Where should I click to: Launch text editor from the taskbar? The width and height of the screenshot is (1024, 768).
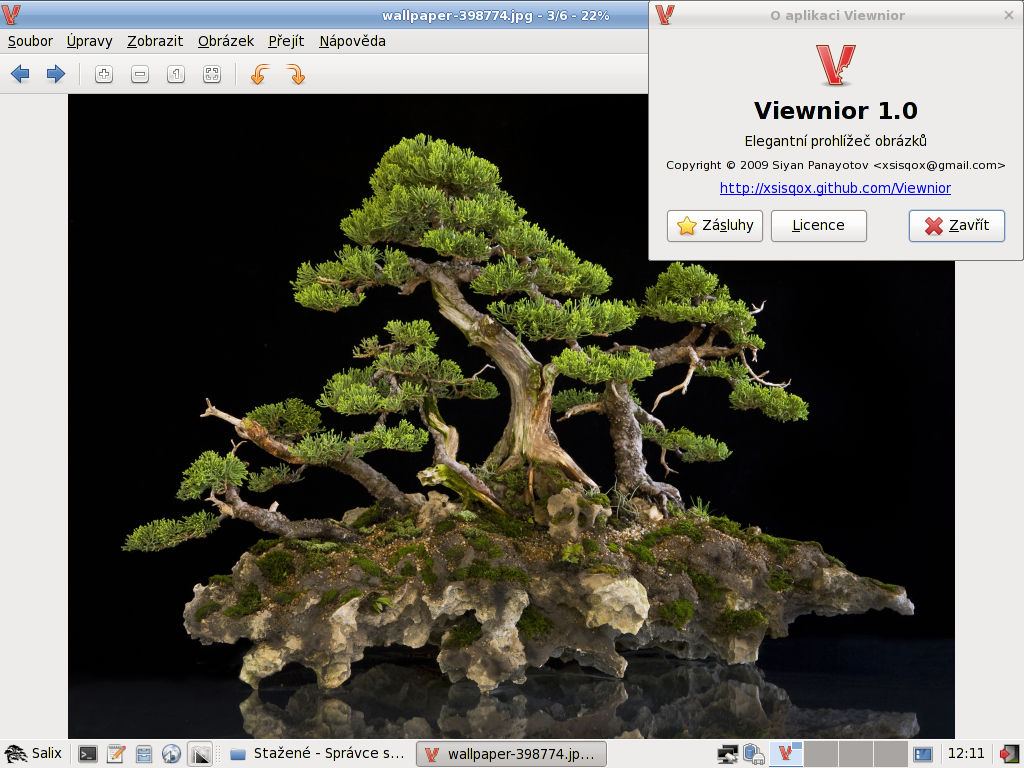click(116, 754)
